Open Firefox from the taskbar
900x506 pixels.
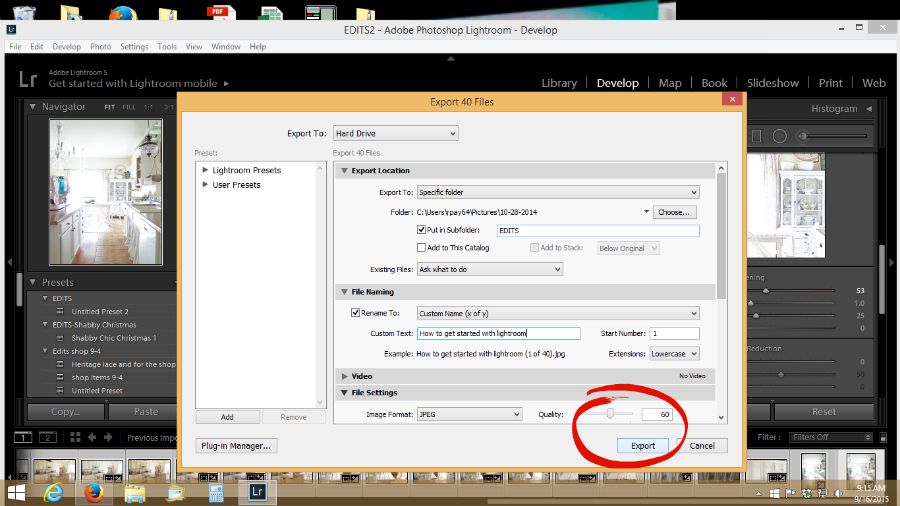coord(93,493)
